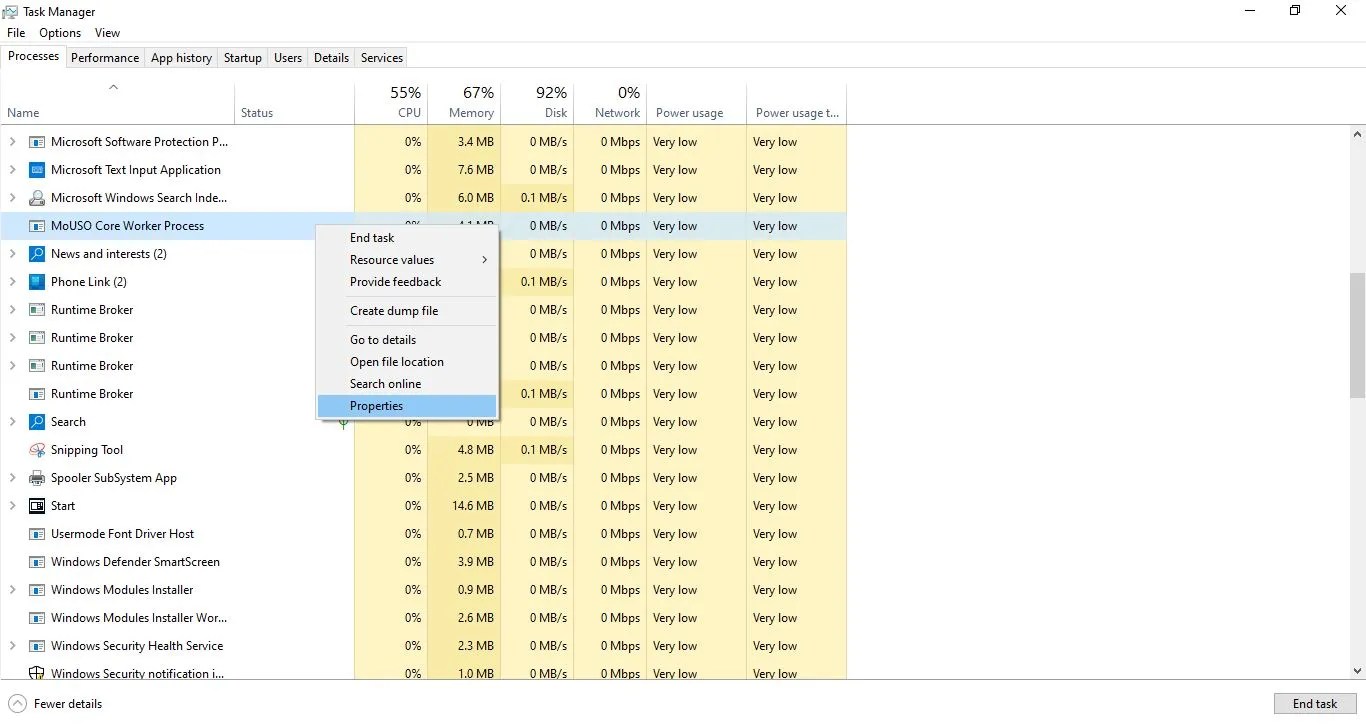Click the News and interests icon
Viewport: 1366px width, 727px height.
(x=36, y=254)
